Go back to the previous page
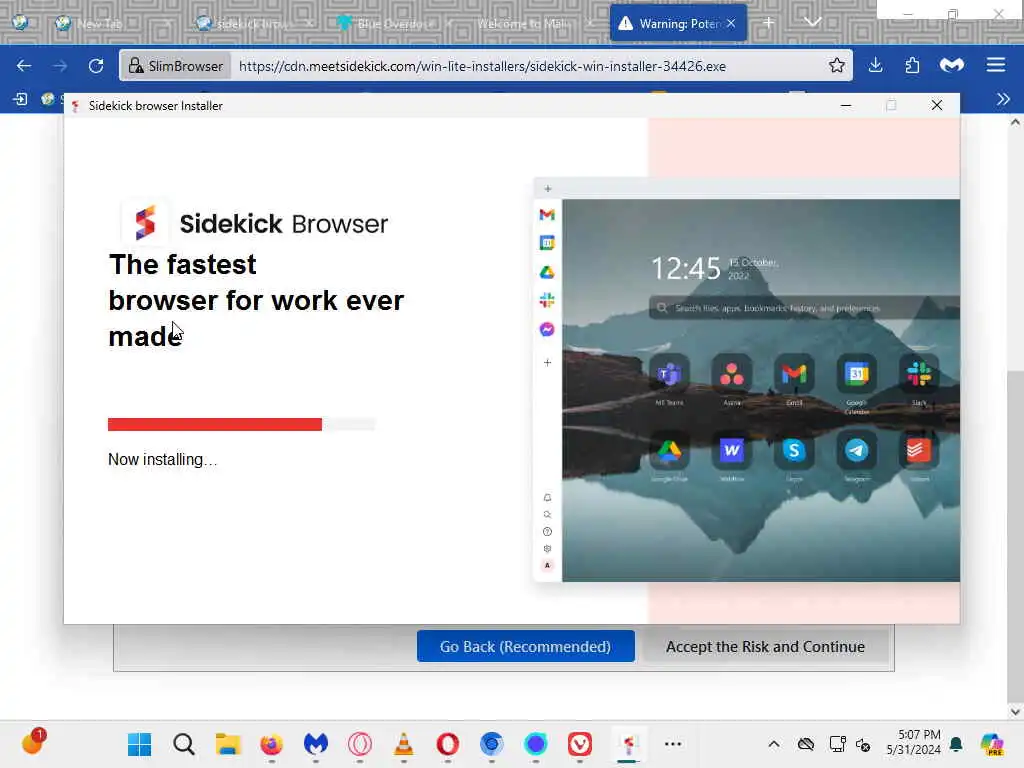The image size is (1024, 768). 24,66
